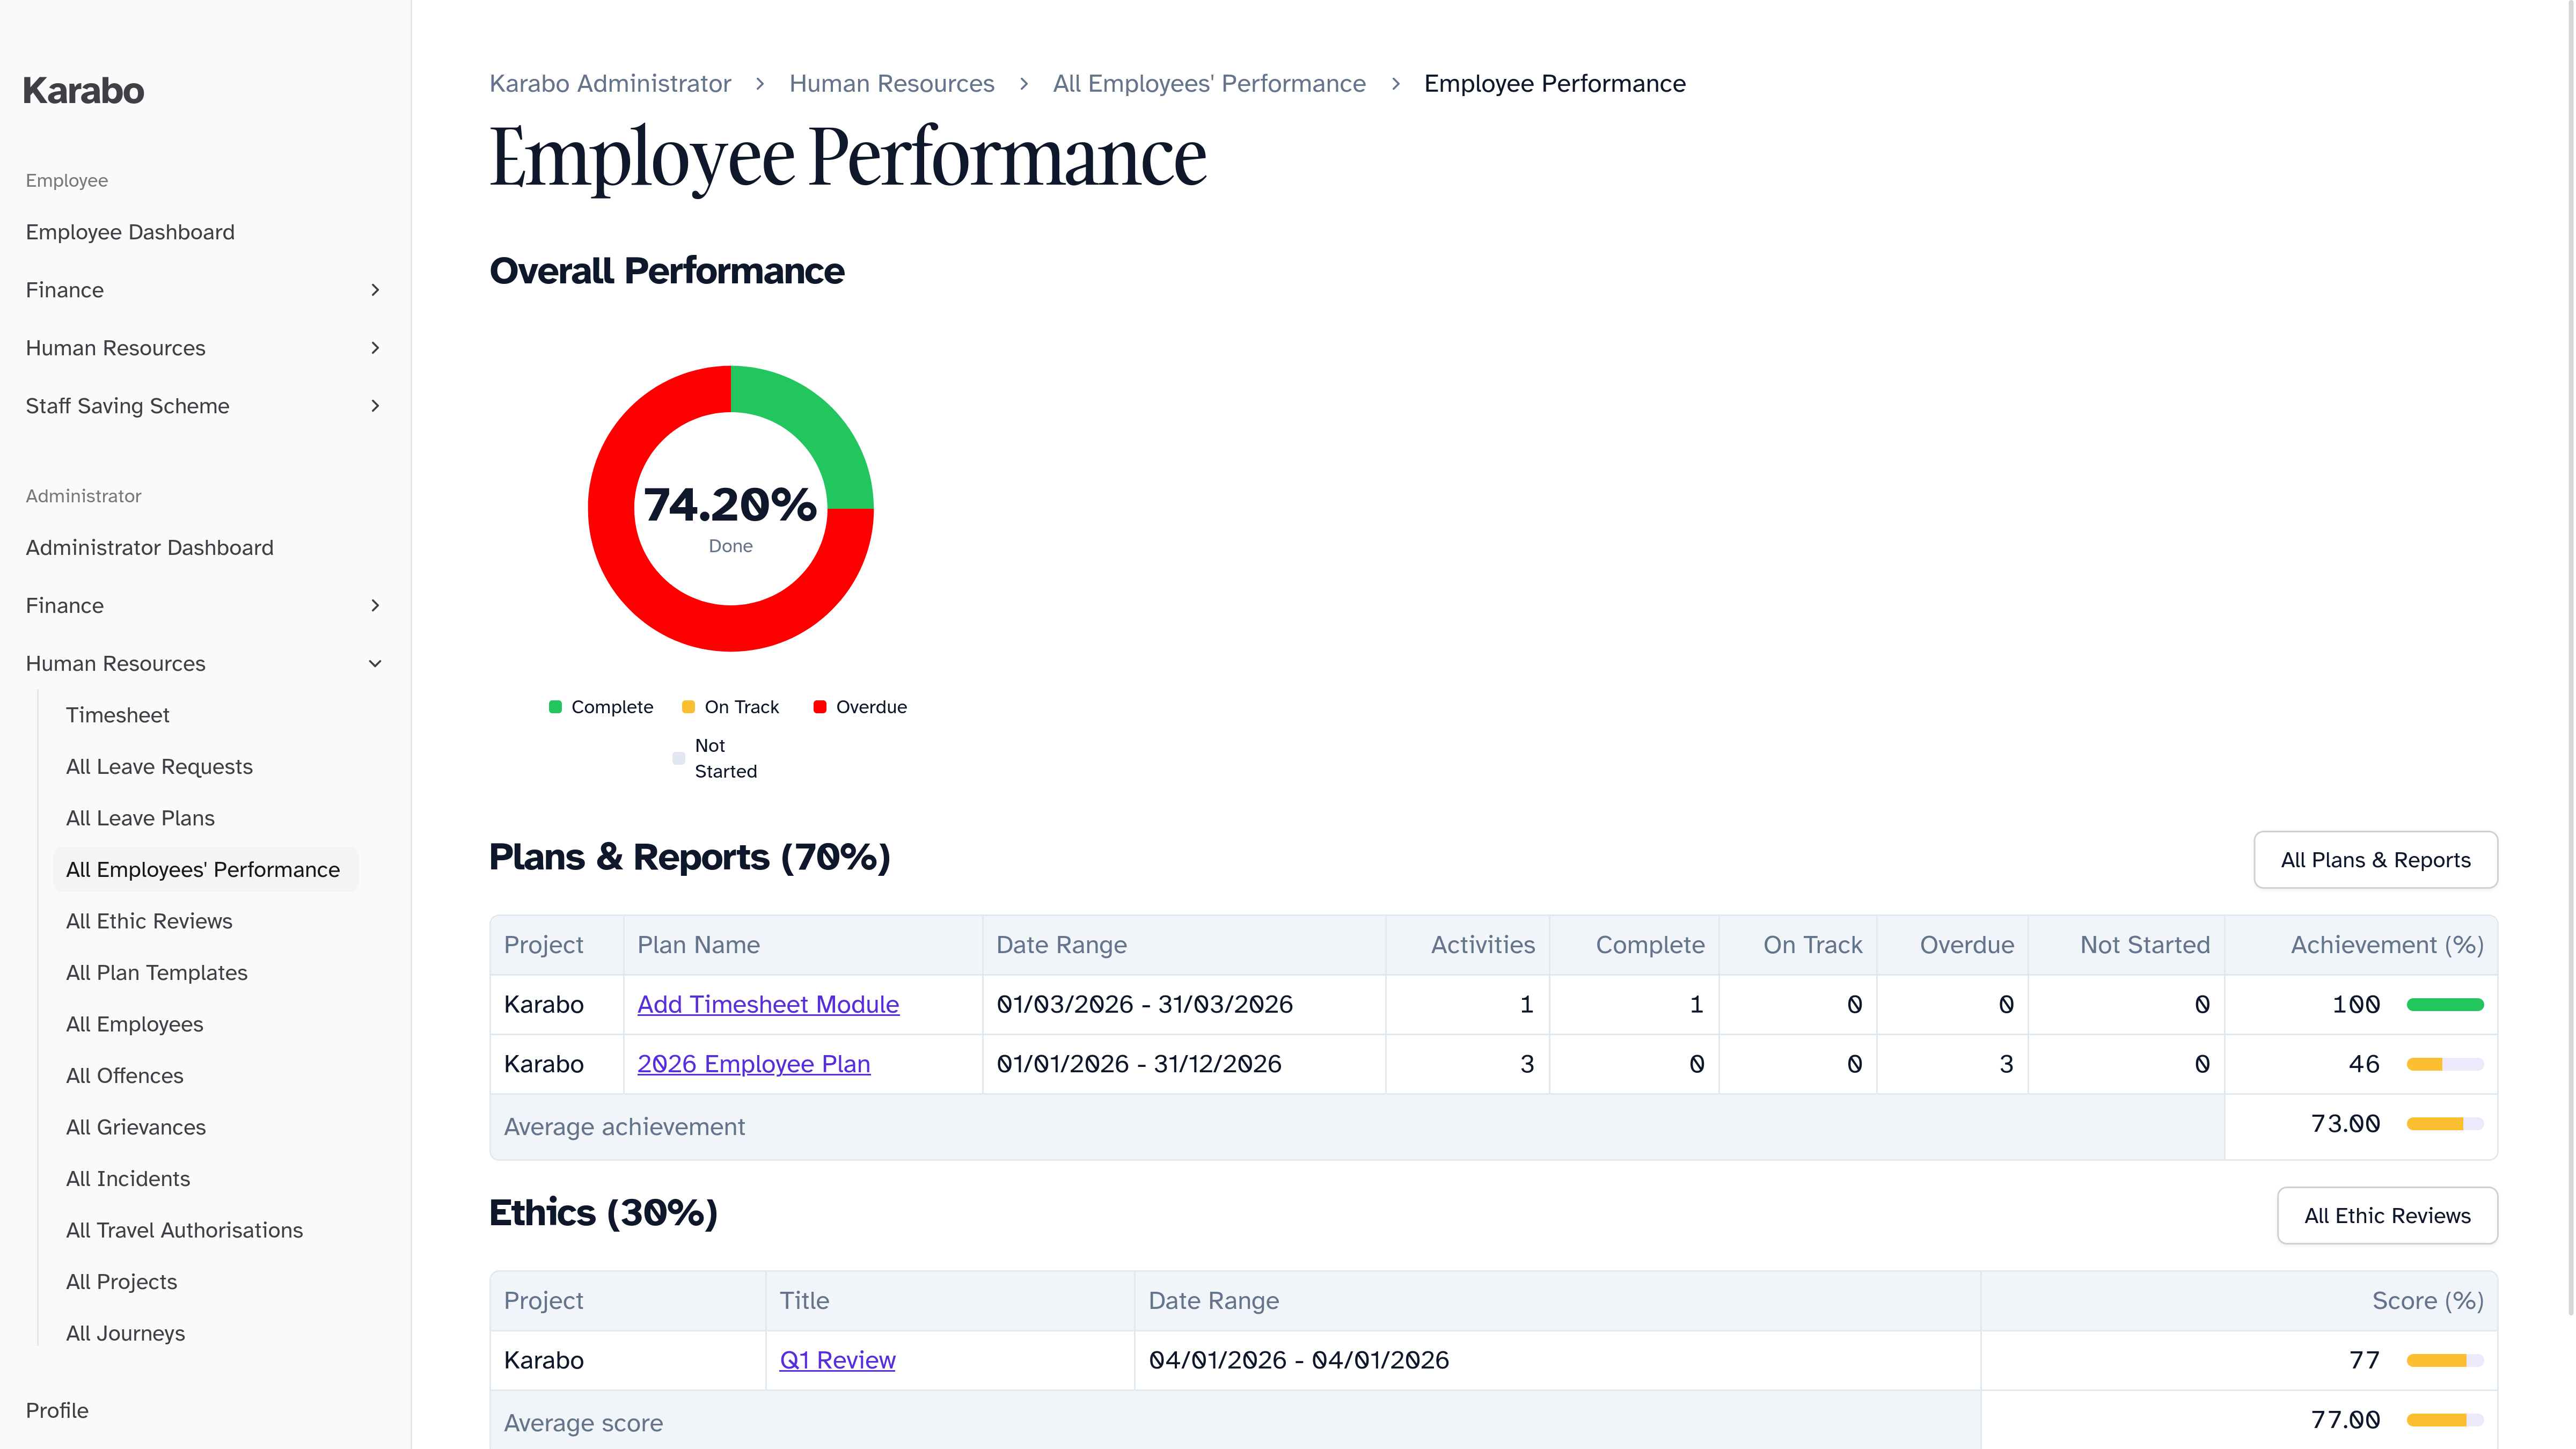Expand Employee Human Resources chevron
The width and height of the screenshot is (2576, 1449).
tap(375, 348)
